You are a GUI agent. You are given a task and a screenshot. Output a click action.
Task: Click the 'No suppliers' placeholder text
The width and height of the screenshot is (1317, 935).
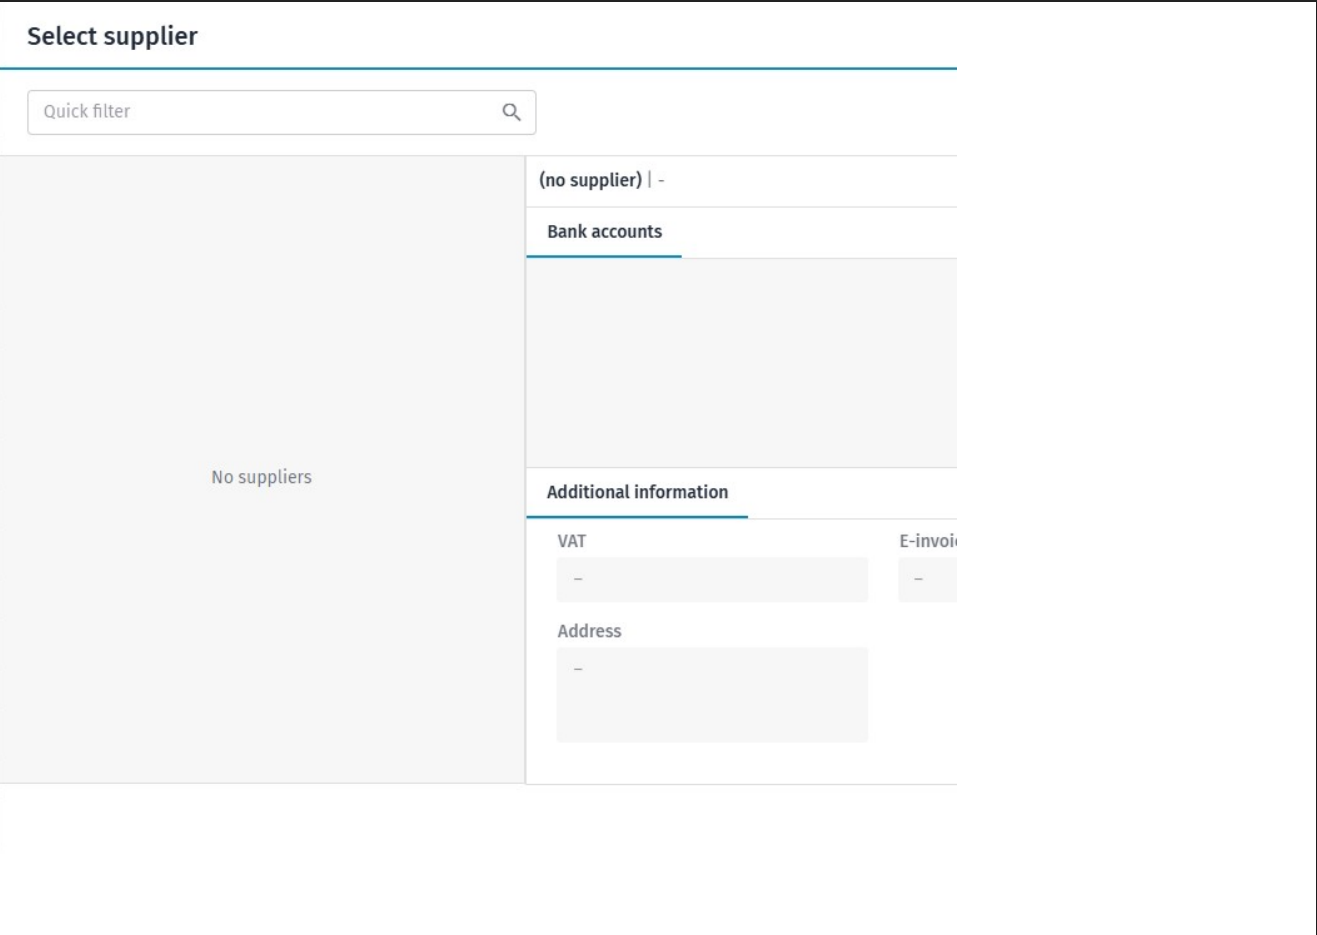tap(261, 477)
